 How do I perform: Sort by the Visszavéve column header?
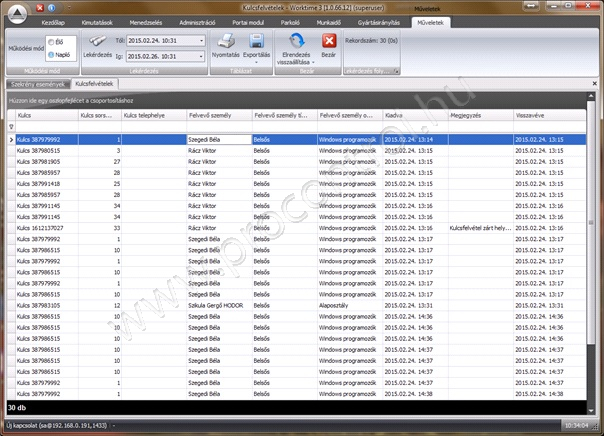(545, 115)
